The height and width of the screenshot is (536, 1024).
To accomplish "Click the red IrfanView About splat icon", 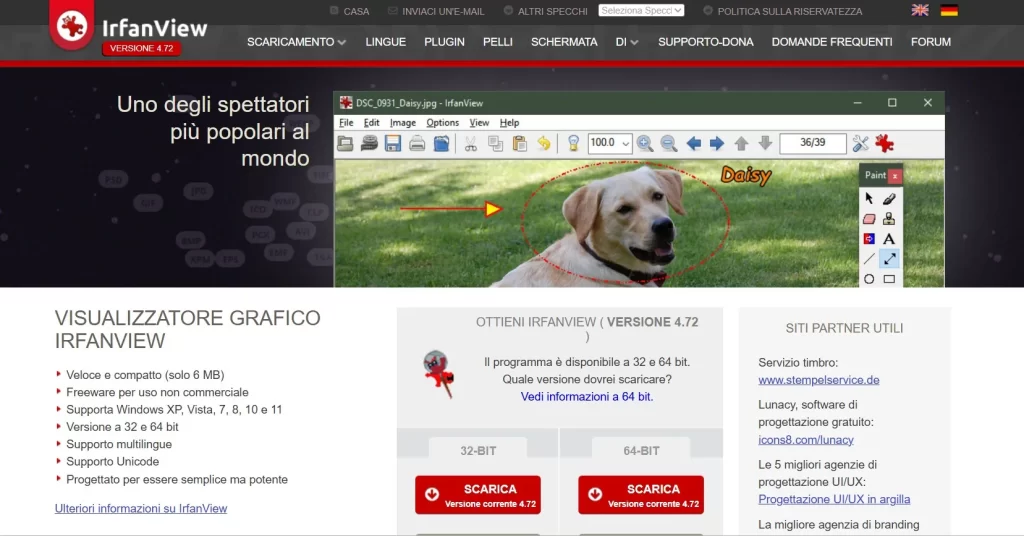I will pos(884,144).
